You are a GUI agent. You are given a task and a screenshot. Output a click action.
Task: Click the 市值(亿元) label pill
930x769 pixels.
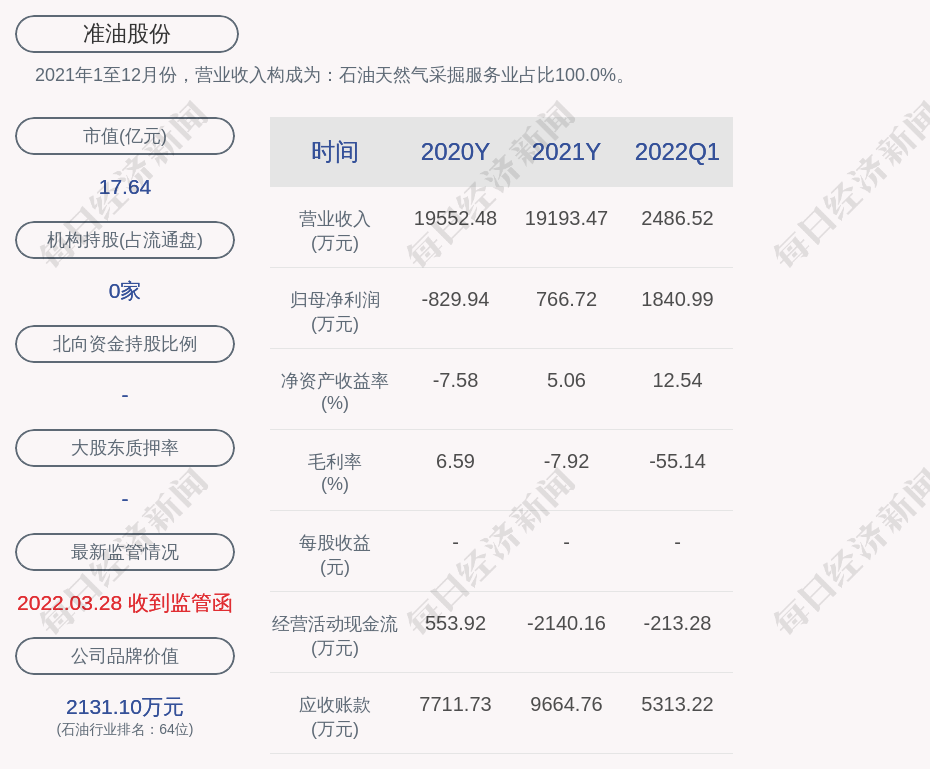[x=125, y=136]
